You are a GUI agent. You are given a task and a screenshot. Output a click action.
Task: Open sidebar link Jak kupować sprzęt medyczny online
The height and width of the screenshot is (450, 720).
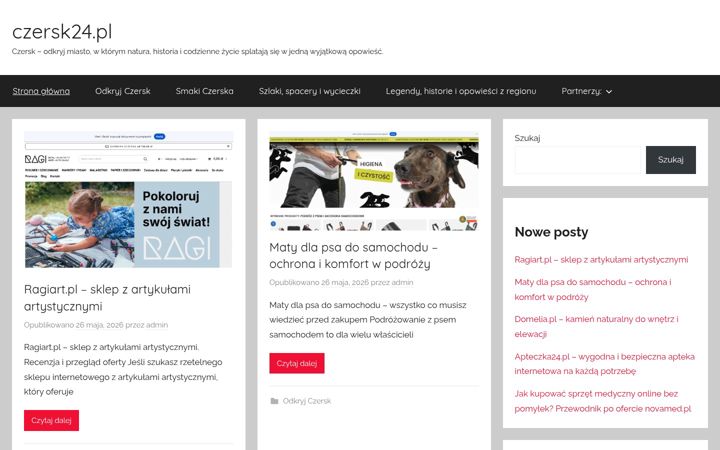point(602,401)
